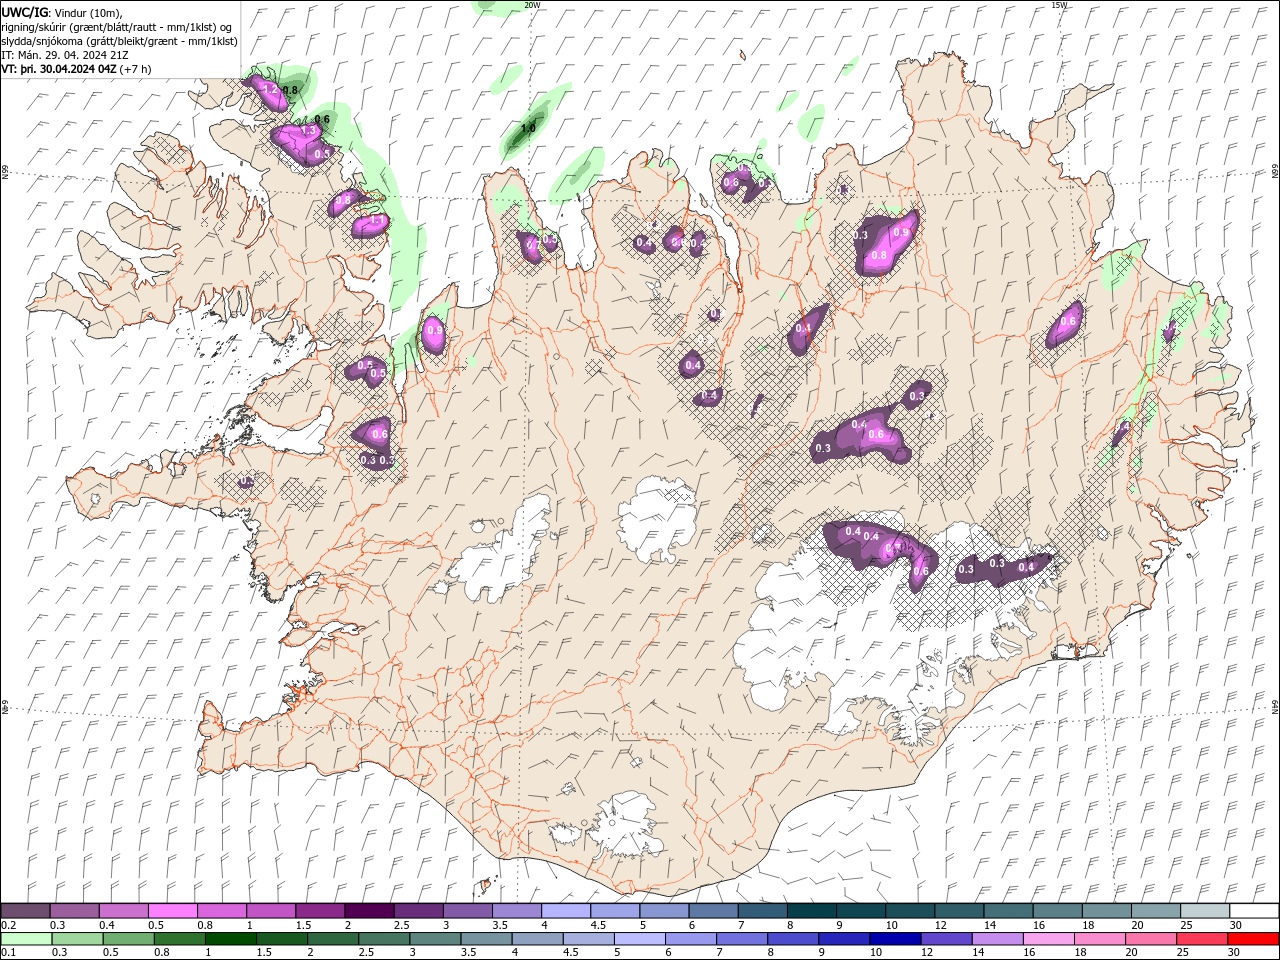The image size is (1280, 960).
Task: Click the "30" label of bottom legend row
Action: [x=1235, y=953]
